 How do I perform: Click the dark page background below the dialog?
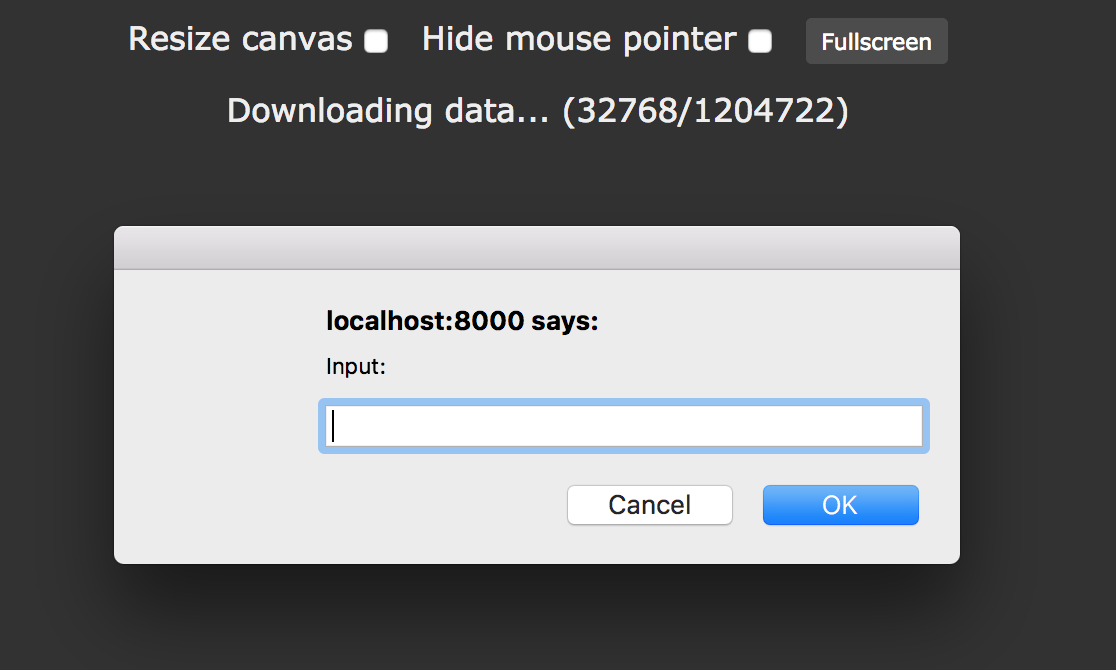tap(537, 620)
